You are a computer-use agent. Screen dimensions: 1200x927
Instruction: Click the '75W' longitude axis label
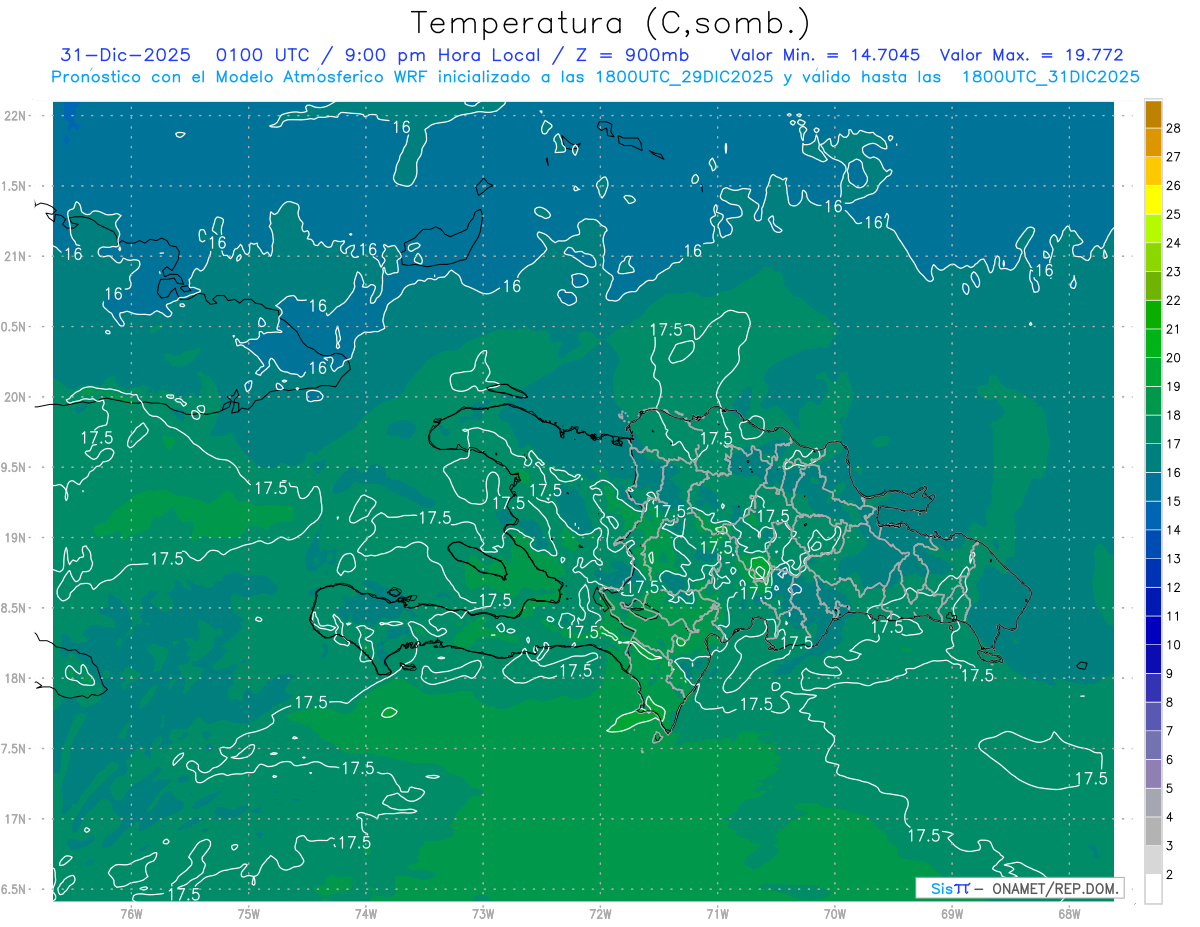point(249,913)
